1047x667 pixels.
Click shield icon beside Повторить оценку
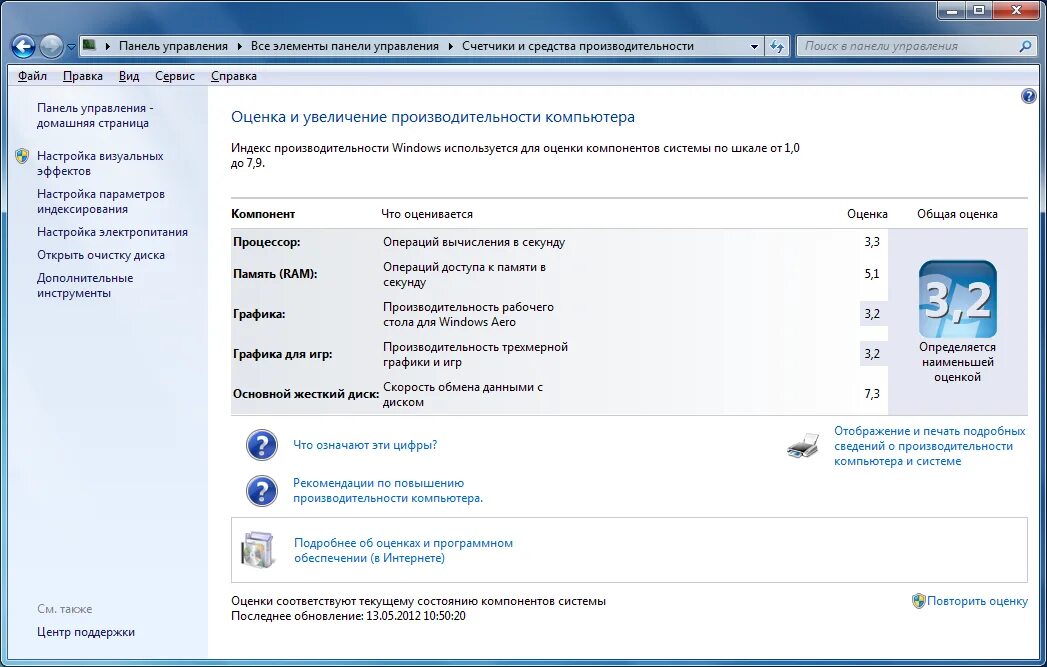pyautogui.click(x=919, y=601)
